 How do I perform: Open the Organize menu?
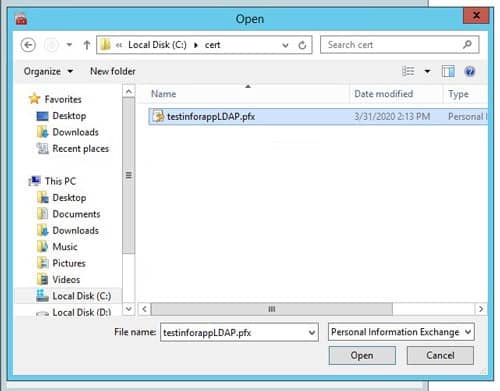48,71
